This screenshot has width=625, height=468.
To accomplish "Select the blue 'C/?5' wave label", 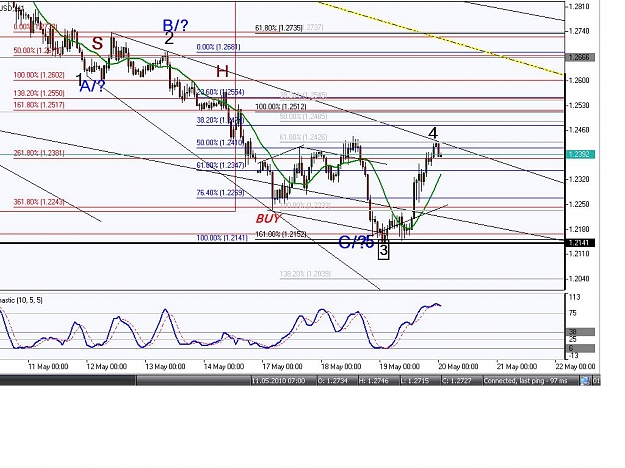I will coord(356,242).
